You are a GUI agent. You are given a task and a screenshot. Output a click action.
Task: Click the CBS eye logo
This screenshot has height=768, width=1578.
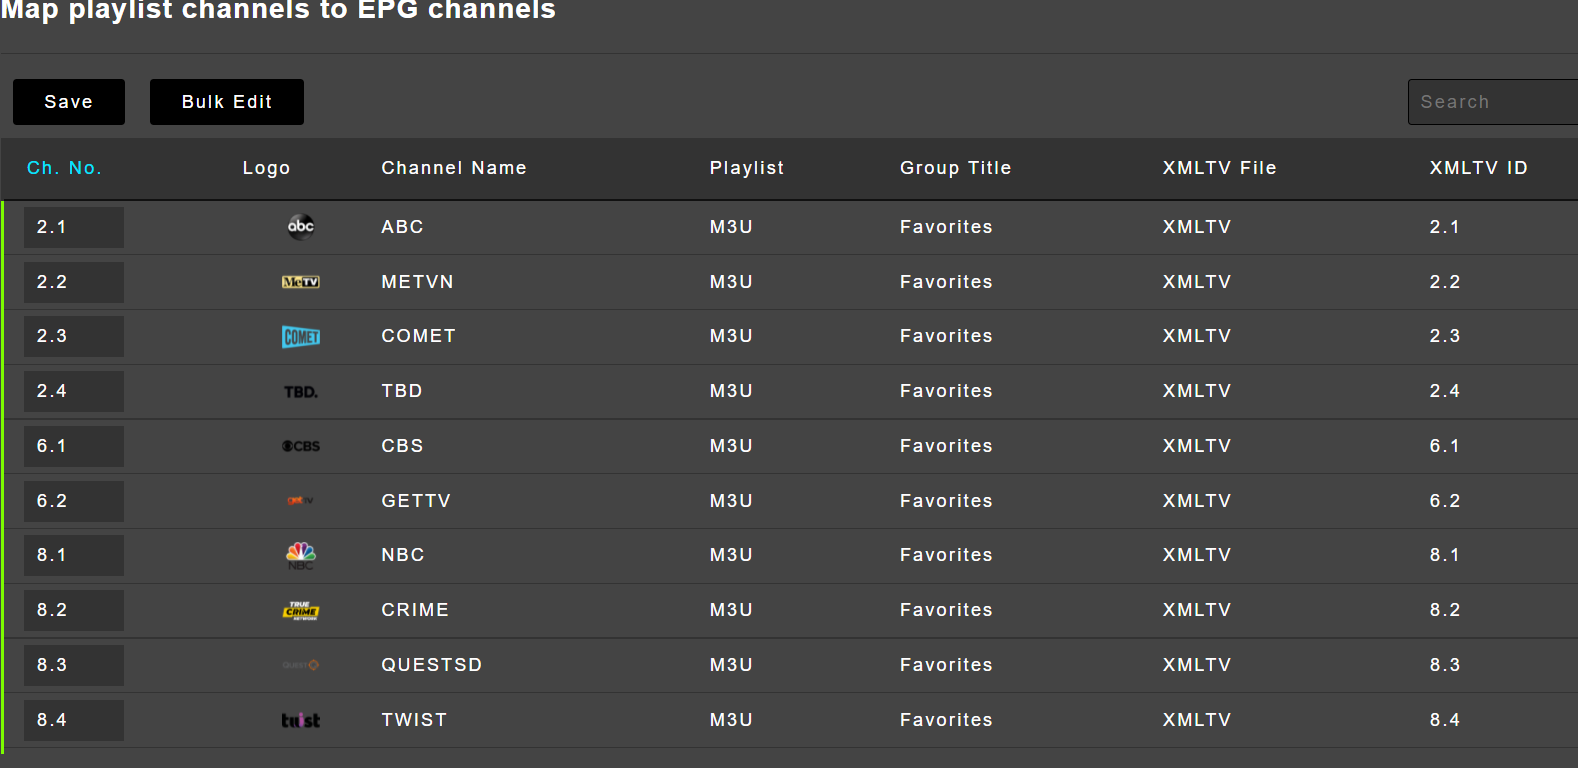pos(301,446)
